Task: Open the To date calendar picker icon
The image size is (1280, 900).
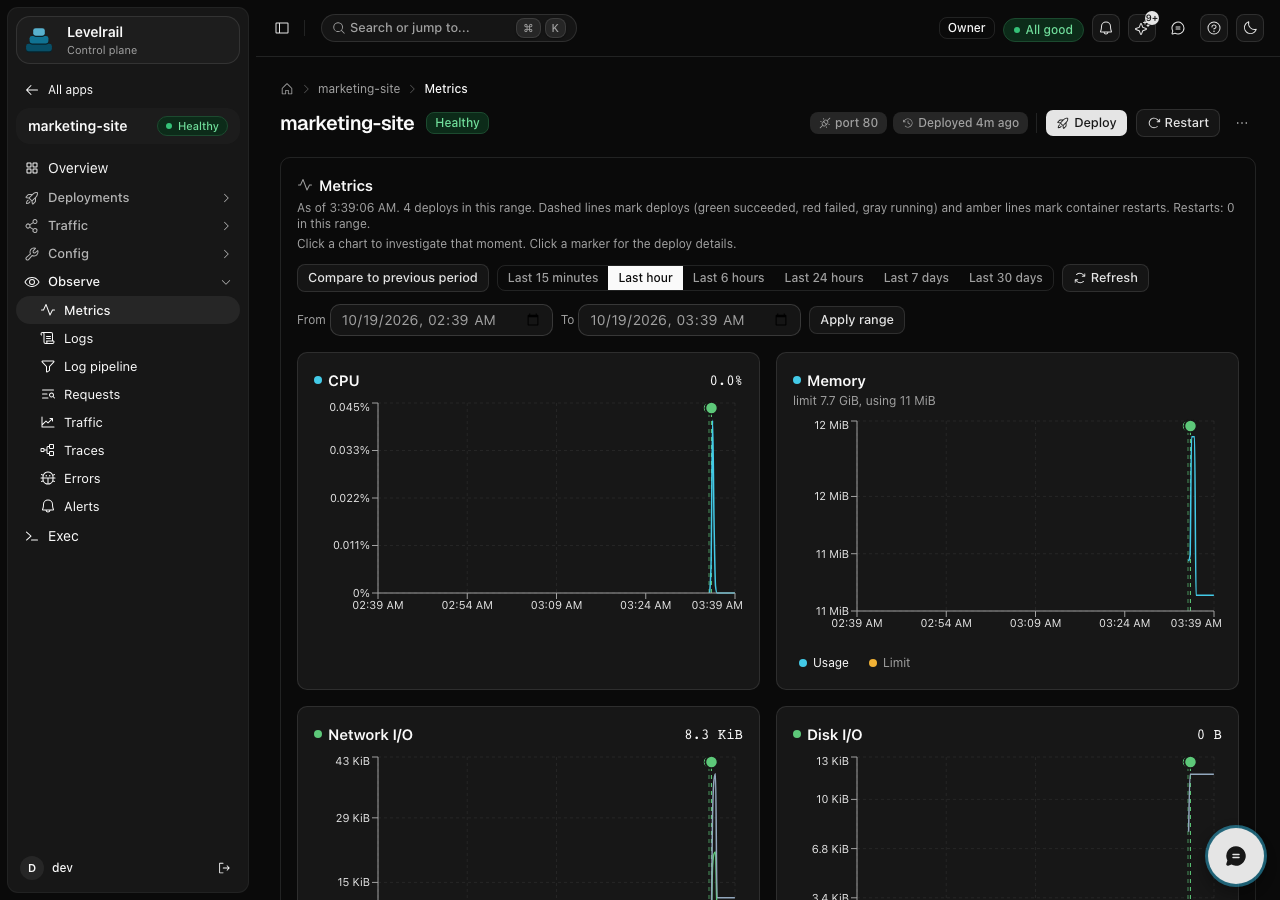Action: pyautogui.click(x=781, y=320)
